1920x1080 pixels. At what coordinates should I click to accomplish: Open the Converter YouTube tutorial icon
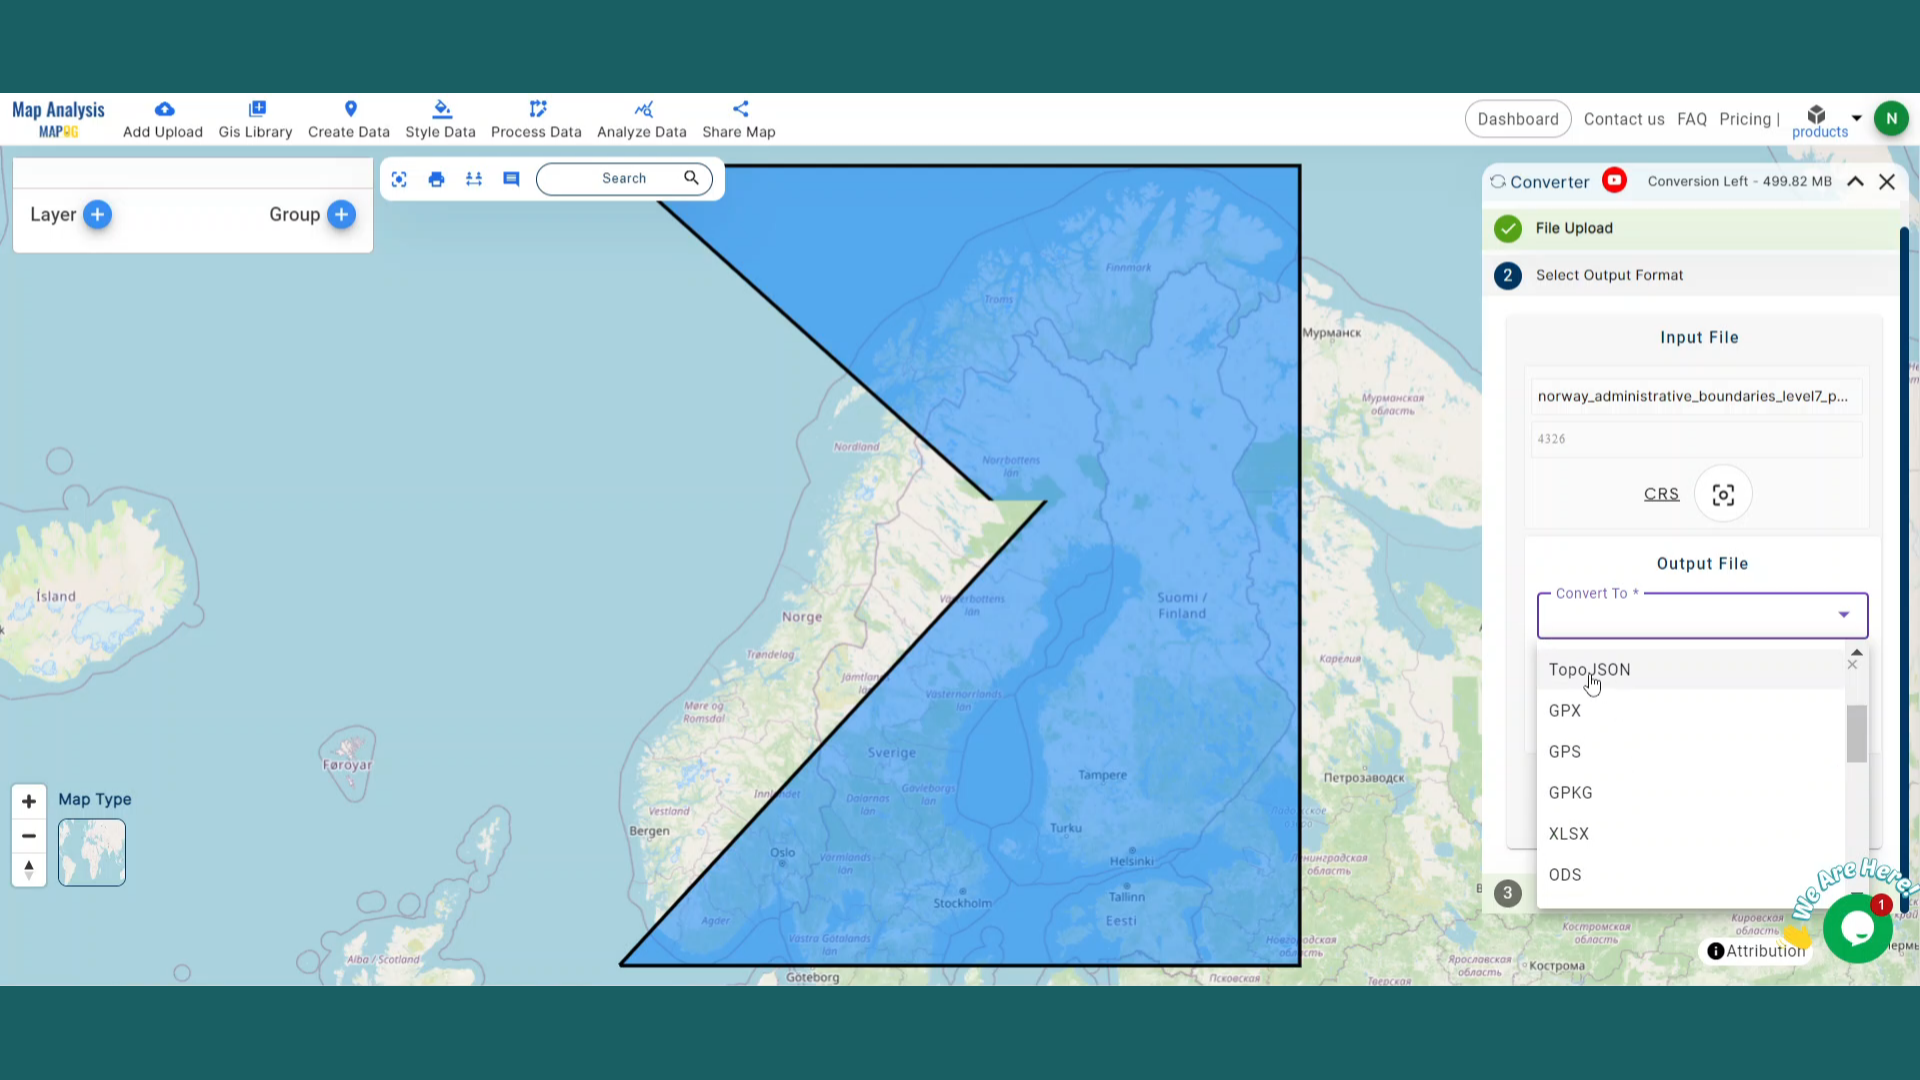[x=1615, y=181]
